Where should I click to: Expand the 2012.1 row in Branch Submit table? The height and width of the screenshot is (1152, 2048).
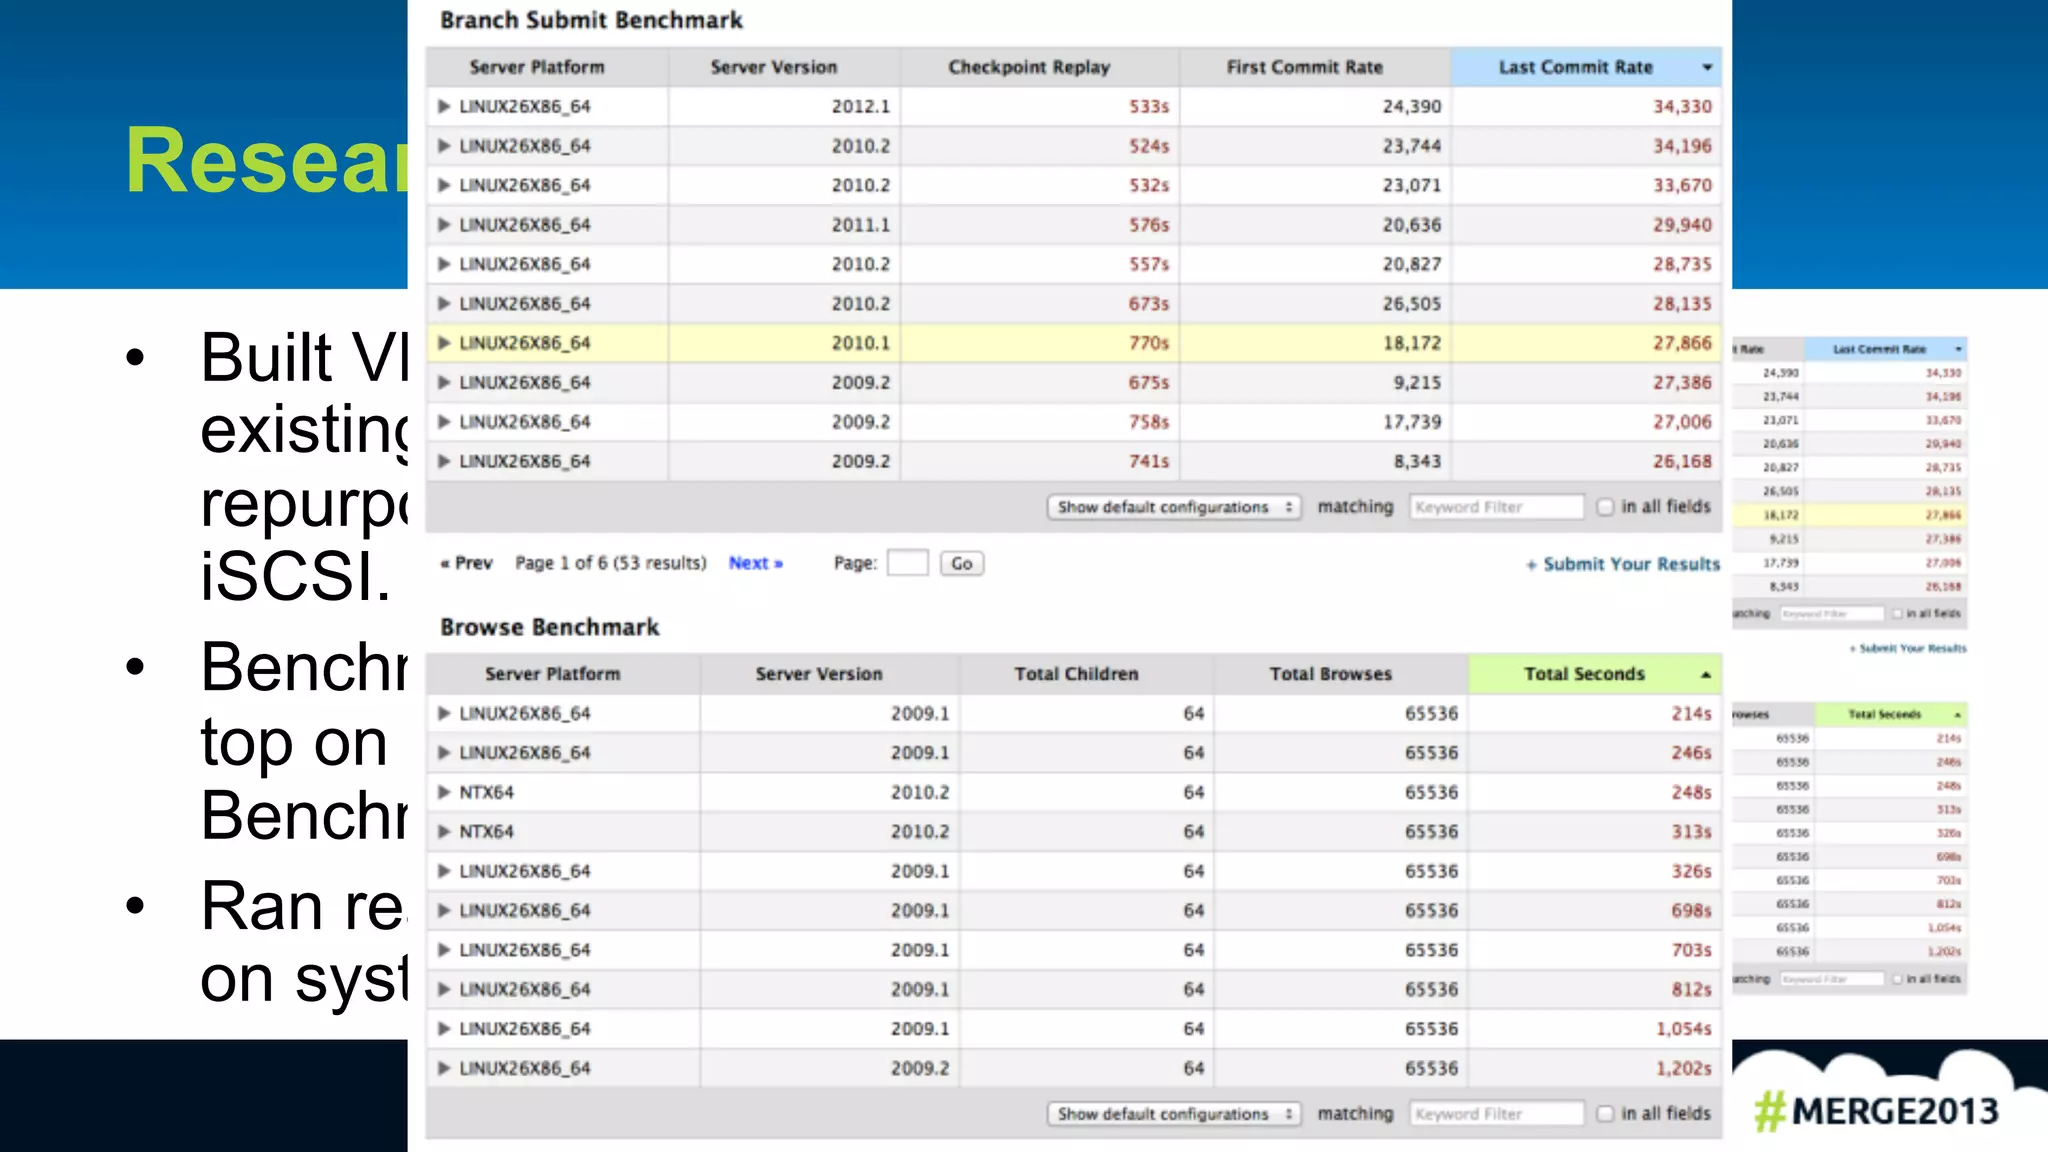pyautogui.click(x=444, y=106)
